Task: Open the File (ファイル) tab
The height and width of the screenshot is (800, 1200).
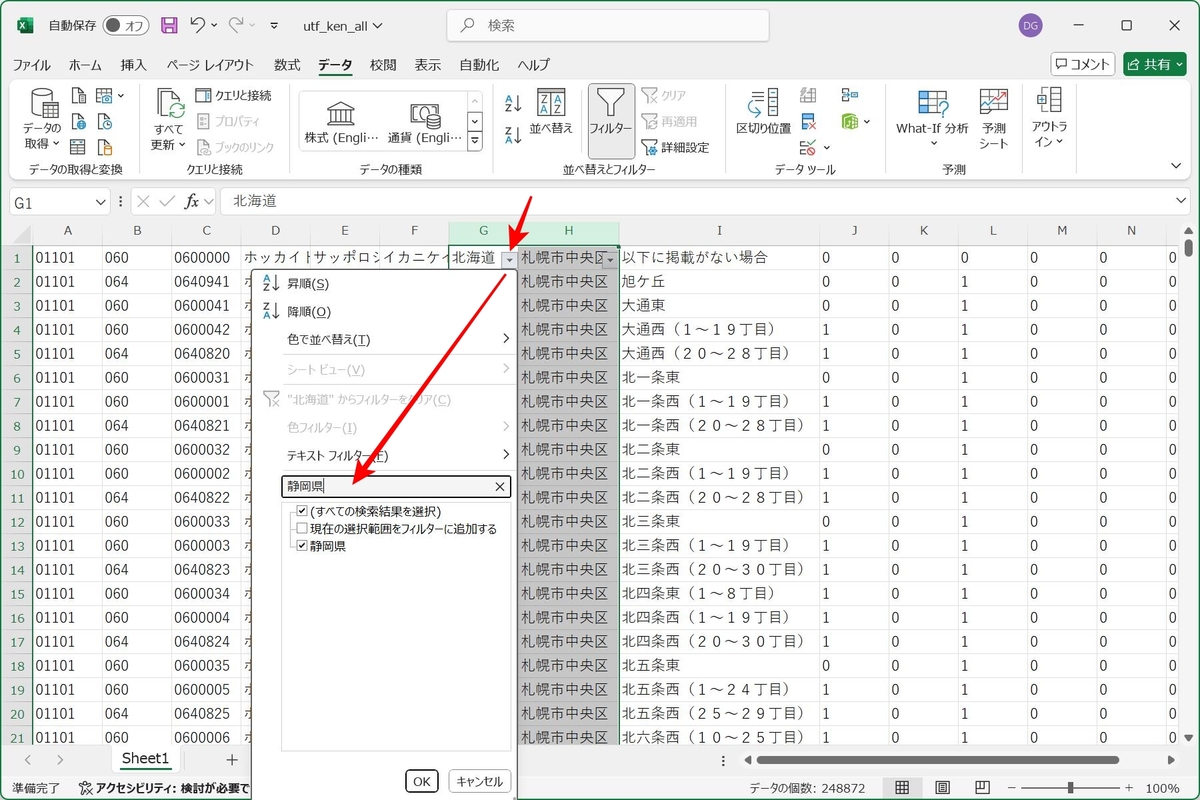Action: 31,65
